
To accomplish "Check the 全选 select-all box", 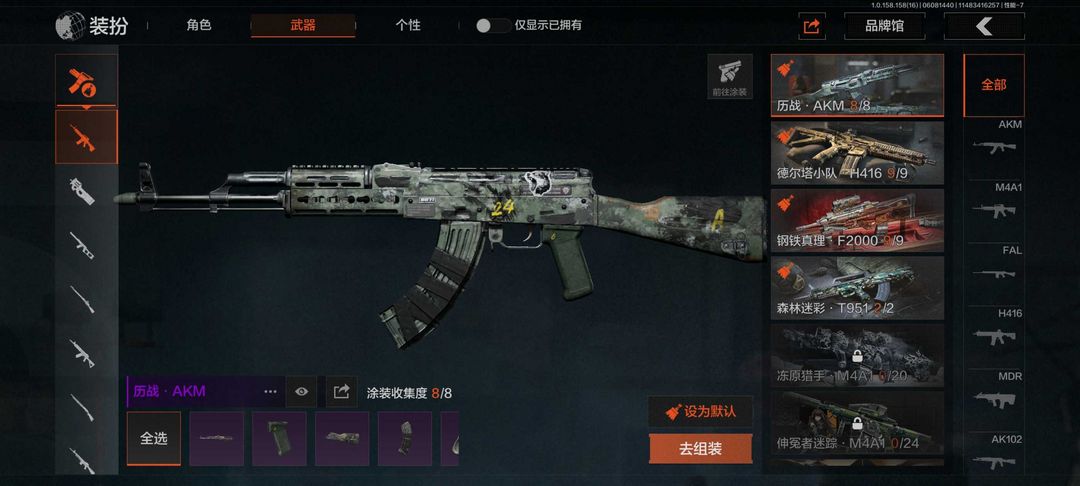I will pos(154,439).
